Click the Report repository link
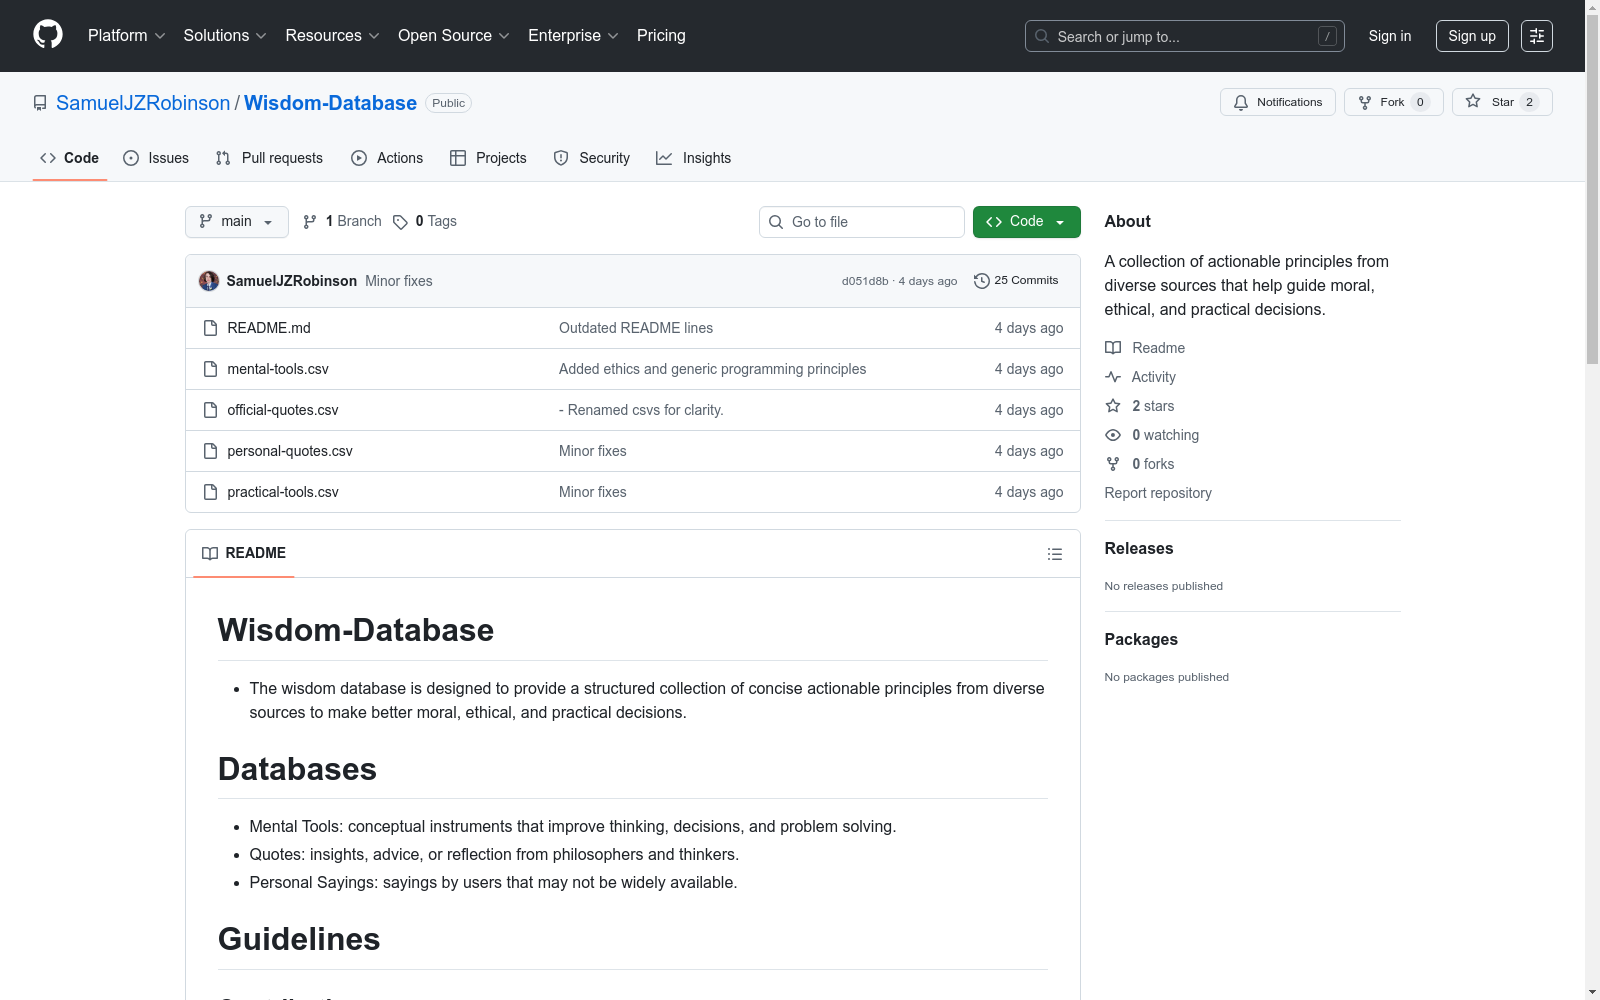1600x1000 pixels. [1158, 493]
